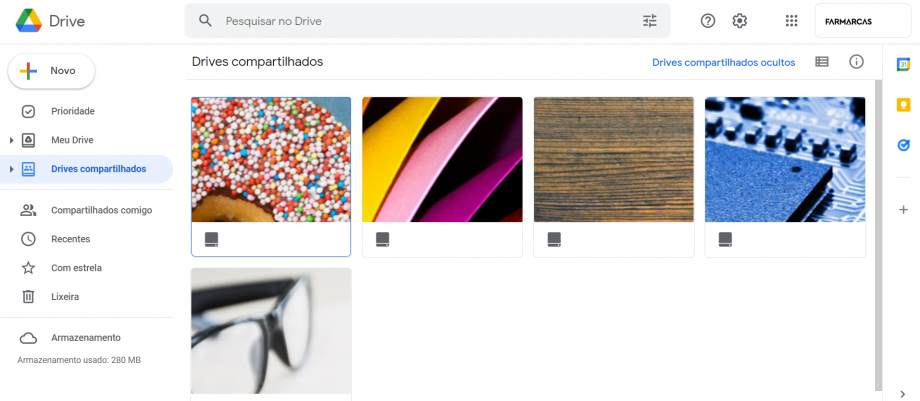Expand Drives compartilhados tree arrow
The width and height of the screenshot is (920, 401).
[x=11, y=169]
